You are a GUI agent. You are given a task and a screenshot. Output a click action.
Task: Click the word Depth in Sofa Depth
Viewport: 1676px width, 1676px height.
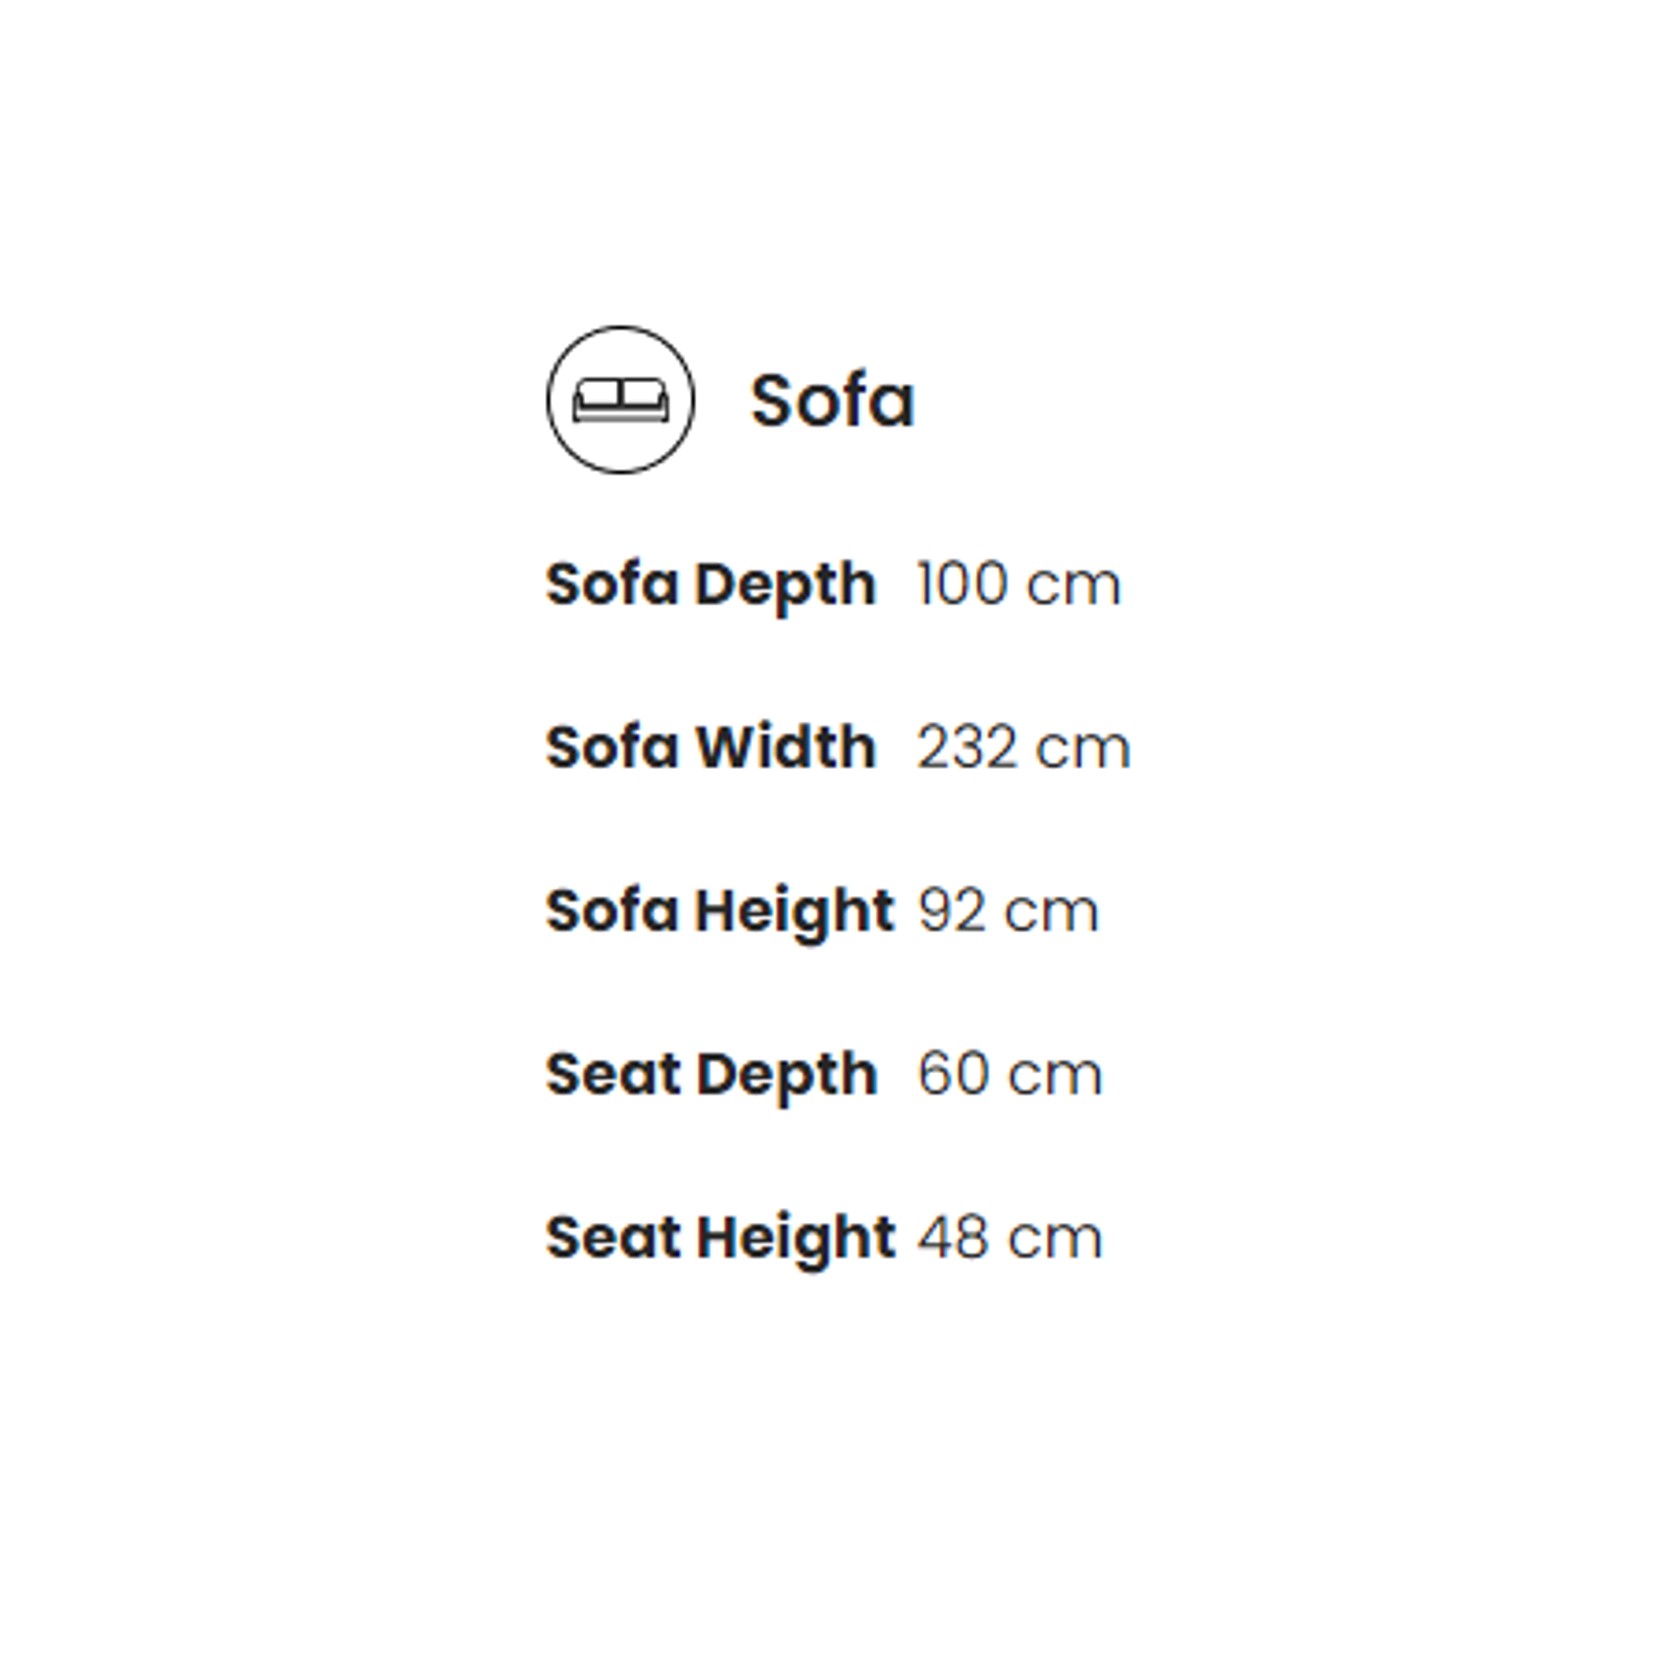[785, 587]
